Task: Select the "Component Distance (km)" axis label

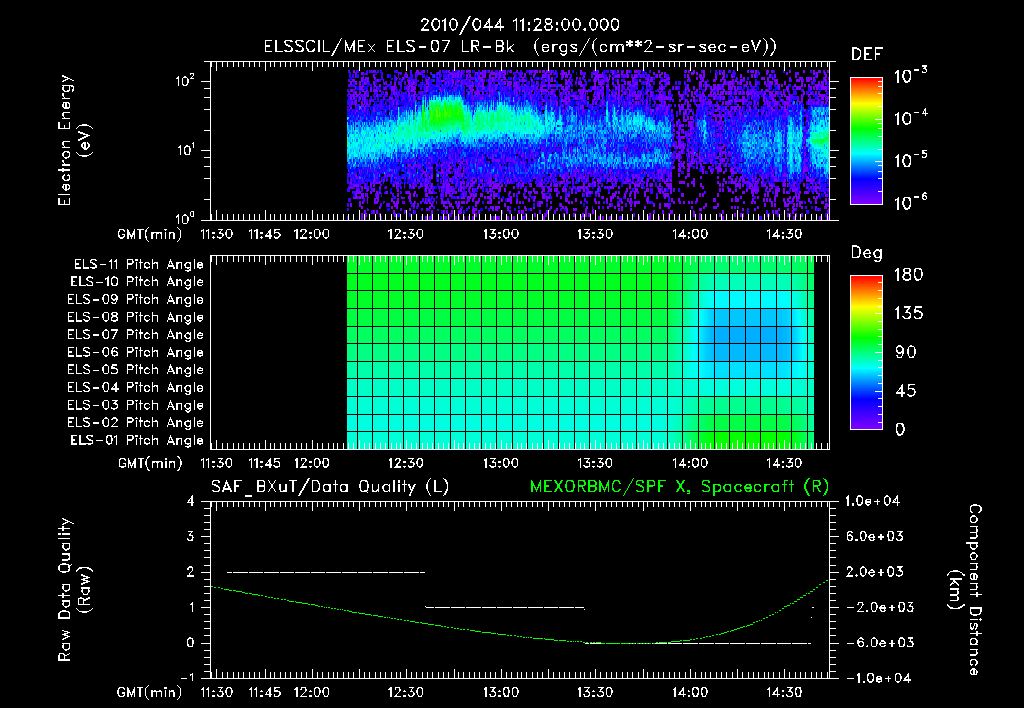Action: pos(965,590)
